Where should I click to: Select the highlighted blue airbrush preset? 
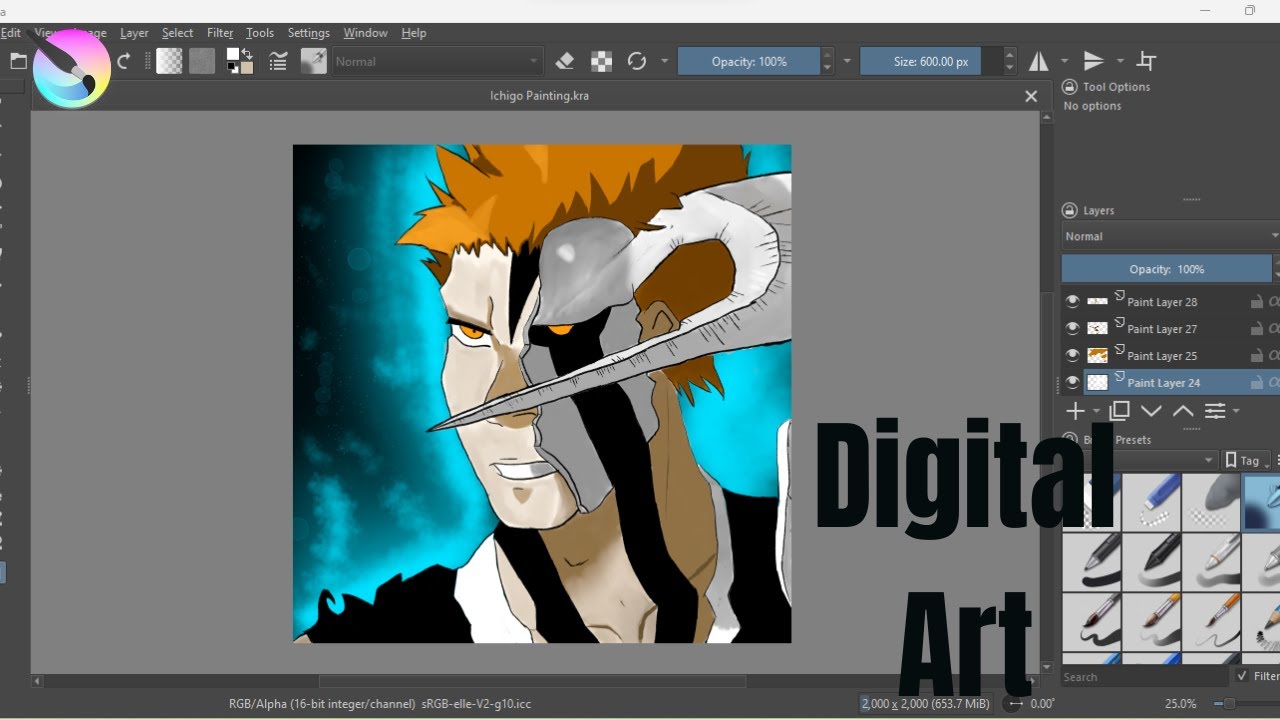click(1261, 502)
